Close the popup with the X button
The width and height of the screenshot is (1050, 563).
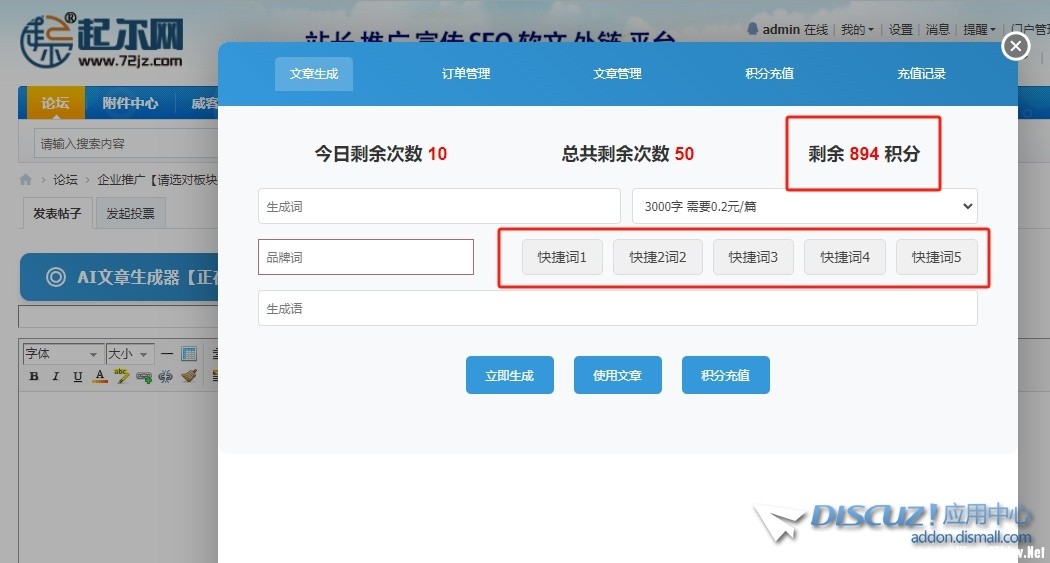point(1016,46)
